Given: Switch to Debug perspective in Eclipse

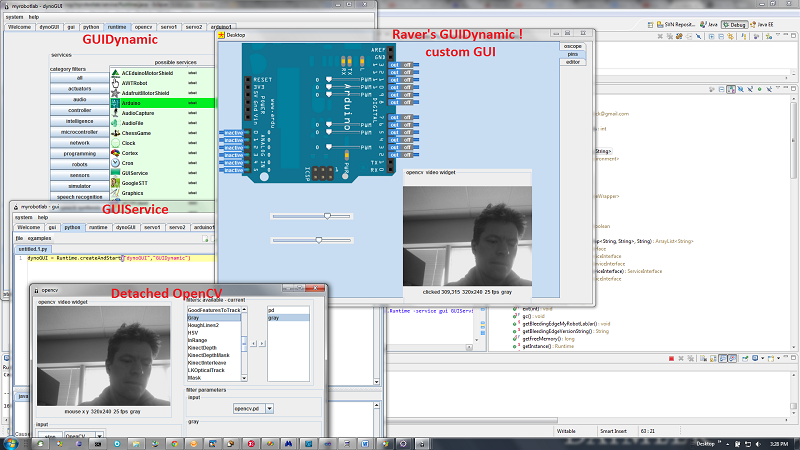Looking at the screenshot, I should 735,24.
